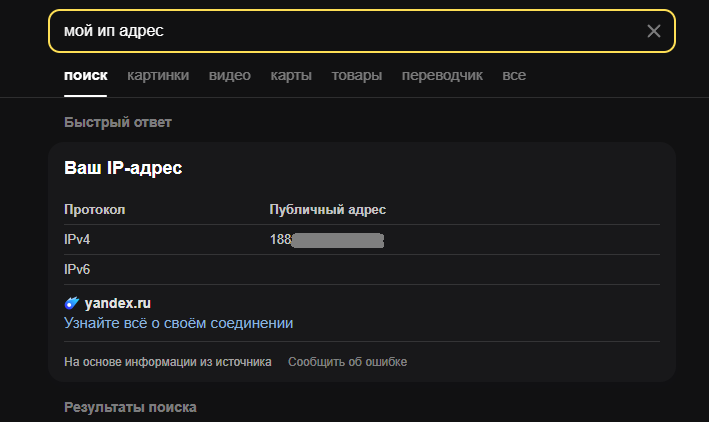
Task: Go to the 'карты' tab
Action: pos(291,75)
